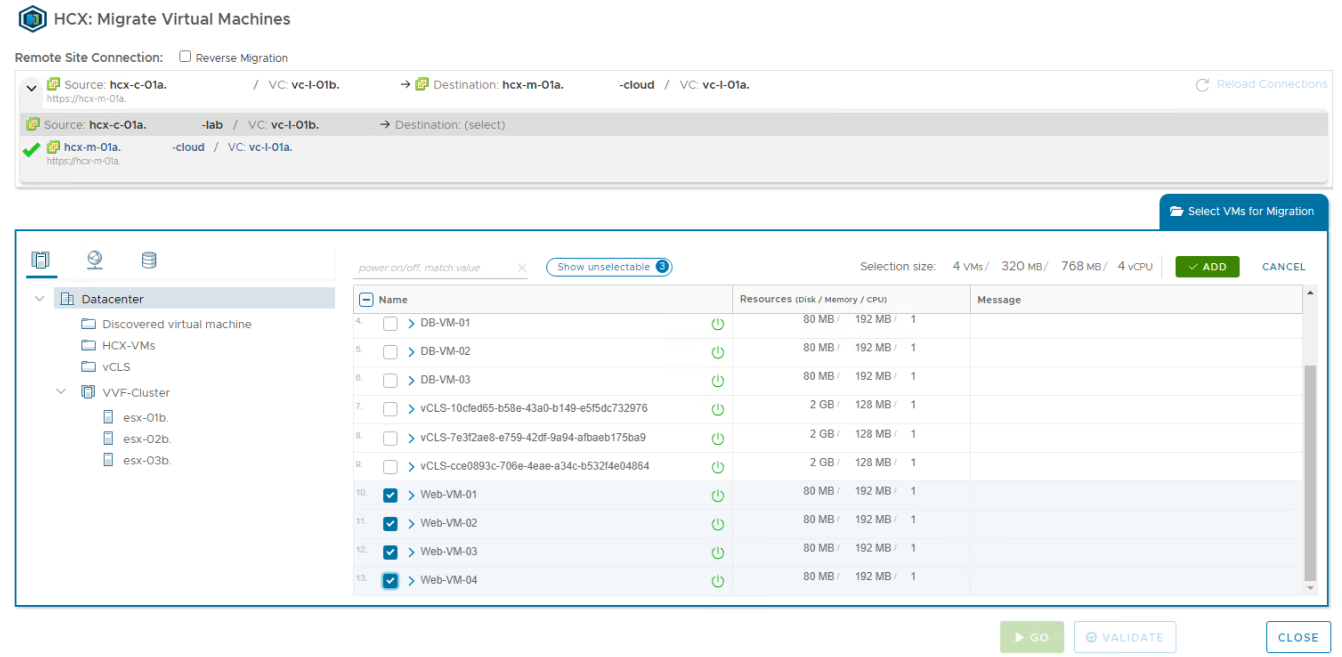Viewport: 1342px width, 657px height.
Task: Click the esx-02b. host icon
Action: [109, 439]
